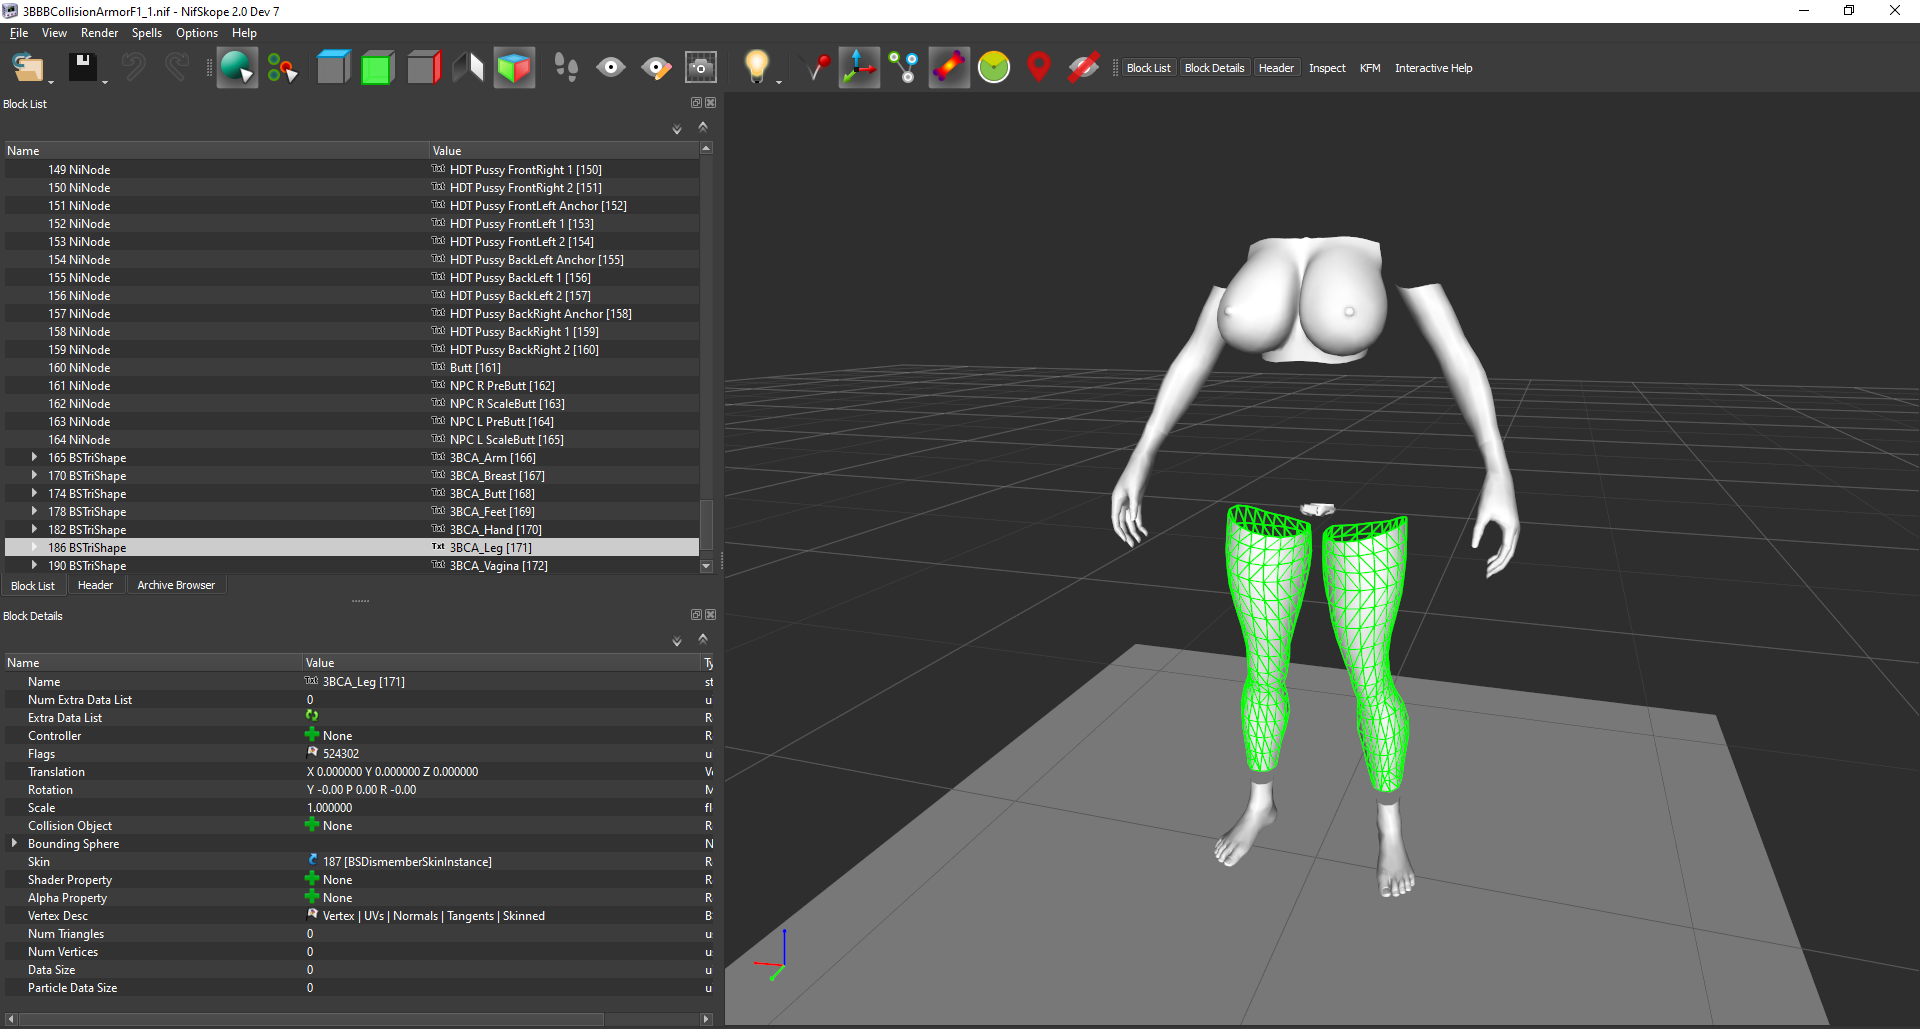Image resolution: width=1920 pixels, height=1029 pixels.
Task: Click the Interactive Help button
Action: [x=1433, y=68]
